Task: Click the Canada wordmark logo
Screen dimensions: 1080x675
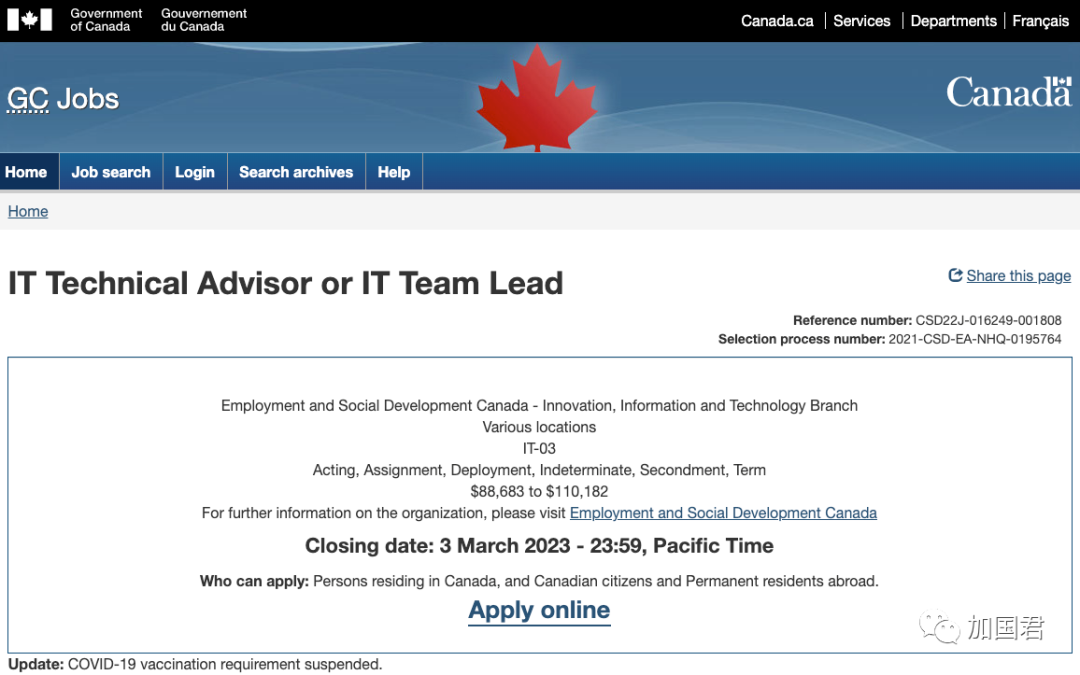Action: tap(1009, 92)
